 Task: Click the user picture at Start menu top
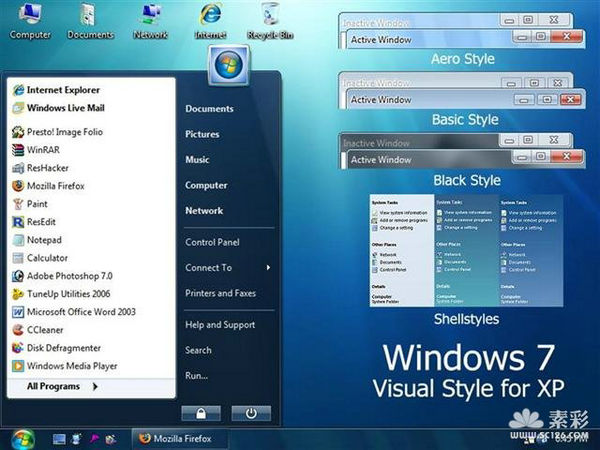(x=228, y=65)
